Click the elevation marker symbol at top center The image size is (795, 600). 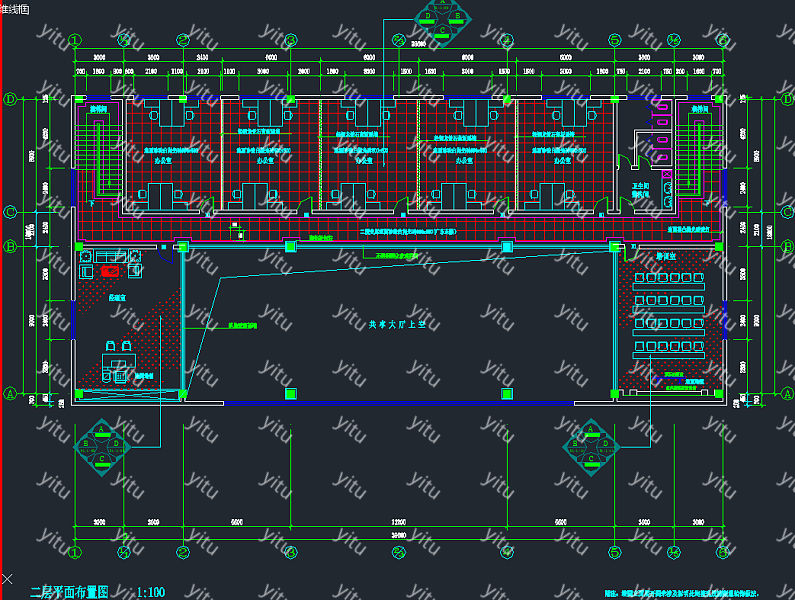444,20
